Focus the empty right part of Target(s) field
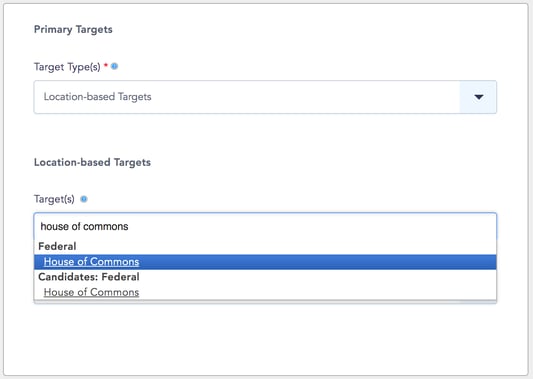The width and height of the screenshot is (533, 379). [x=312, y=226]
